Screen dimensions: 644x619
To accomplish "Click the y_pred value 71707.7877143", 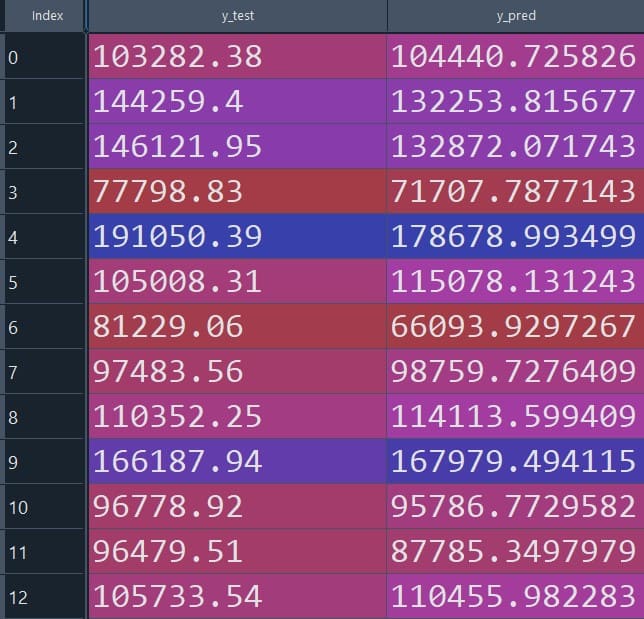I will pos(515,192).
